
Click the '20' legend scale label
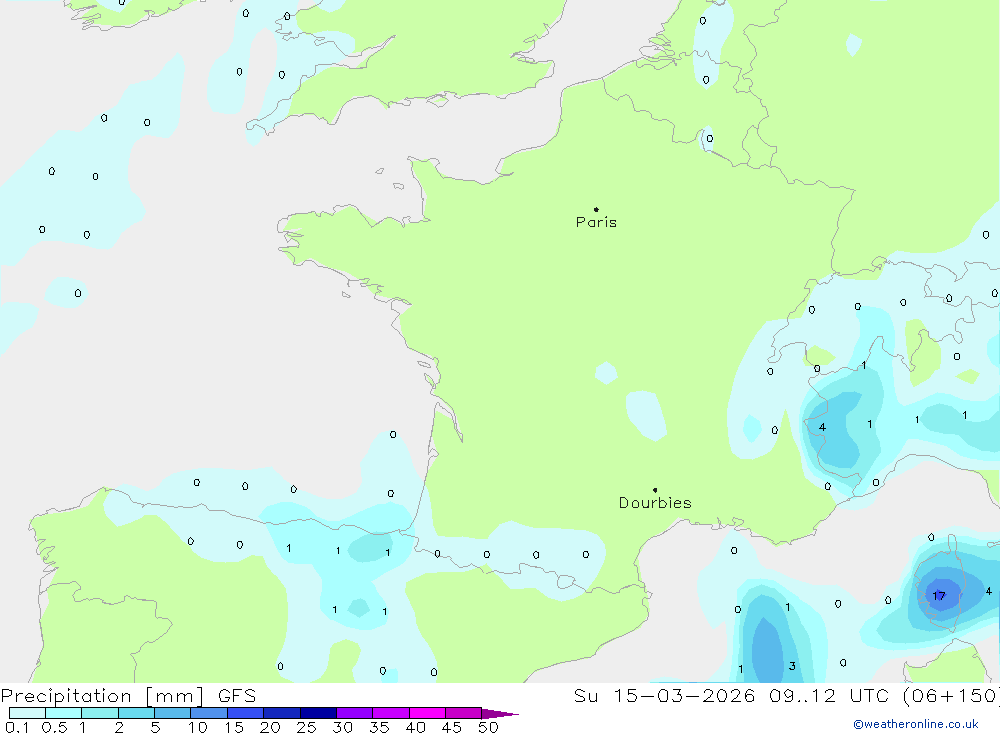pos(270,727)
